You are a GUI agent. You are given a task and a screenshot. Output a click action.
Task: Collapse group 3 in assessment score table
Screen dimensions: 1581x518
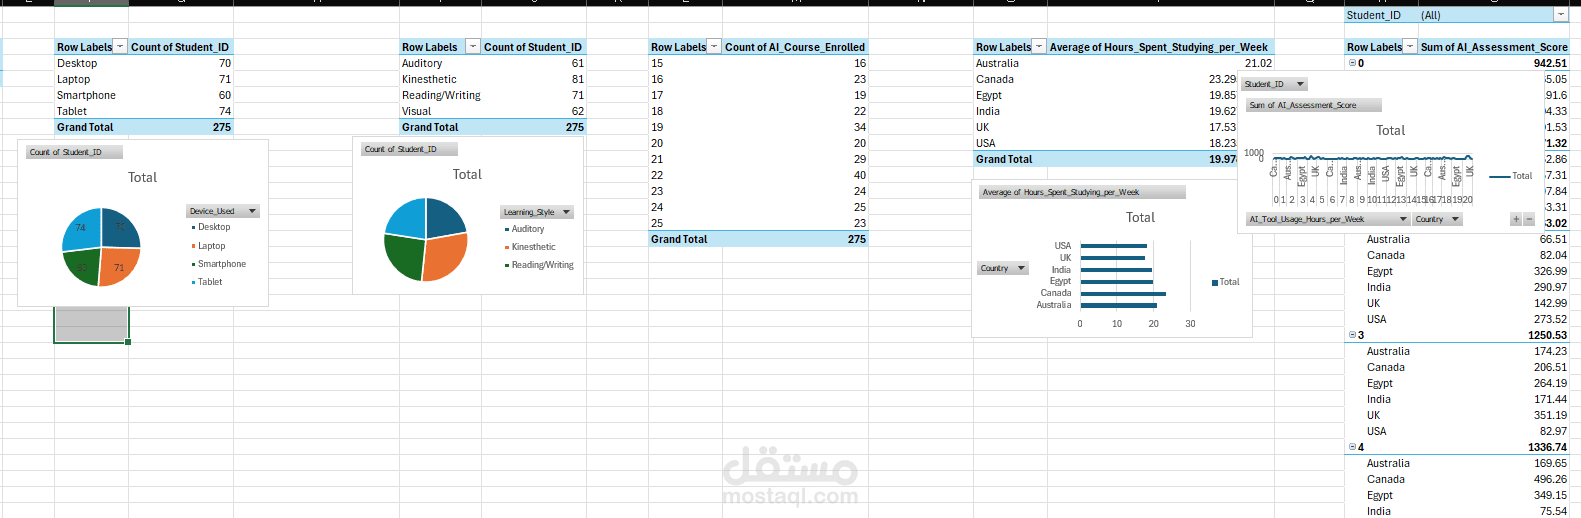(x=1353, y=335)
